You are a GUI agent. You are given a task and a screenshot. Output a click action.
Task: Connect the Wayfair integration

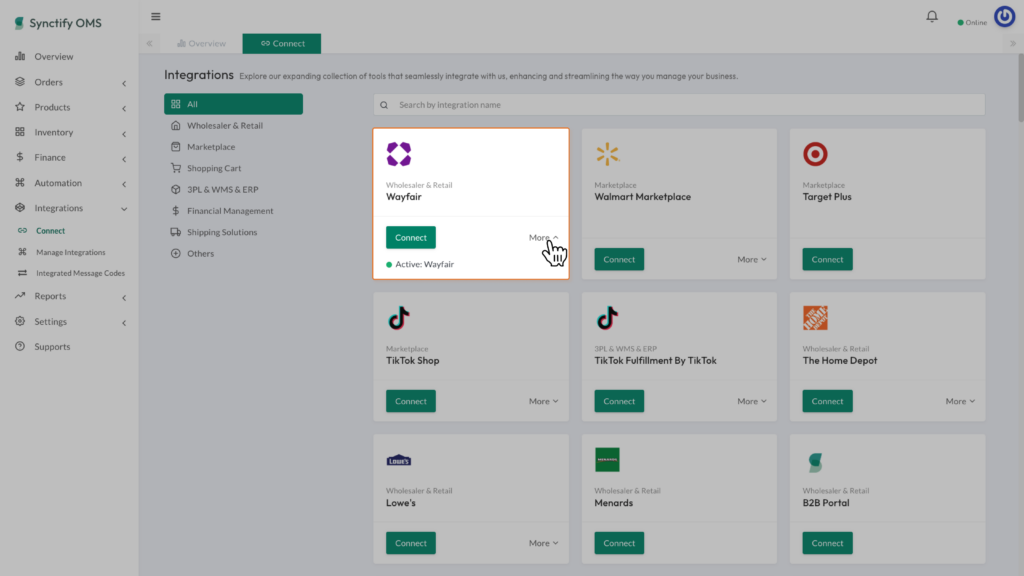point(411,238)
